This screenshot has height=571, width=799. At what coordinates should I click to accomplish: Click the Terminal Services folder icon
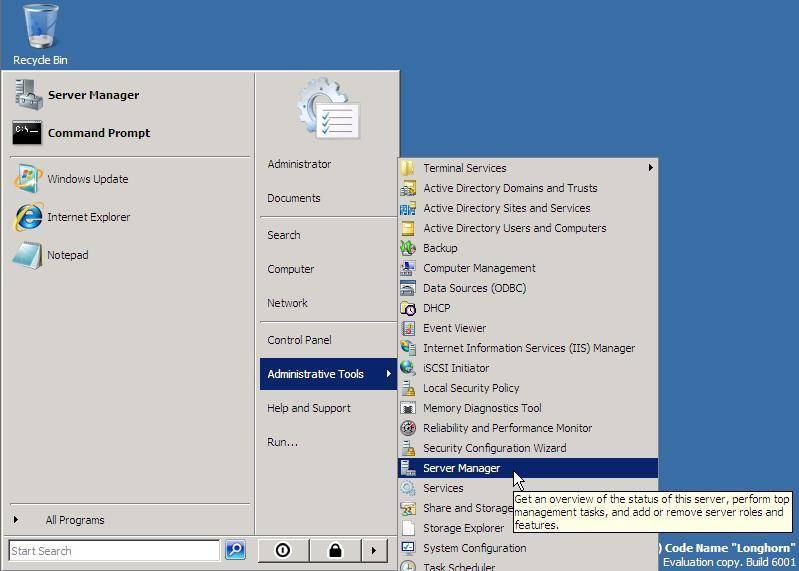(408, 168)
